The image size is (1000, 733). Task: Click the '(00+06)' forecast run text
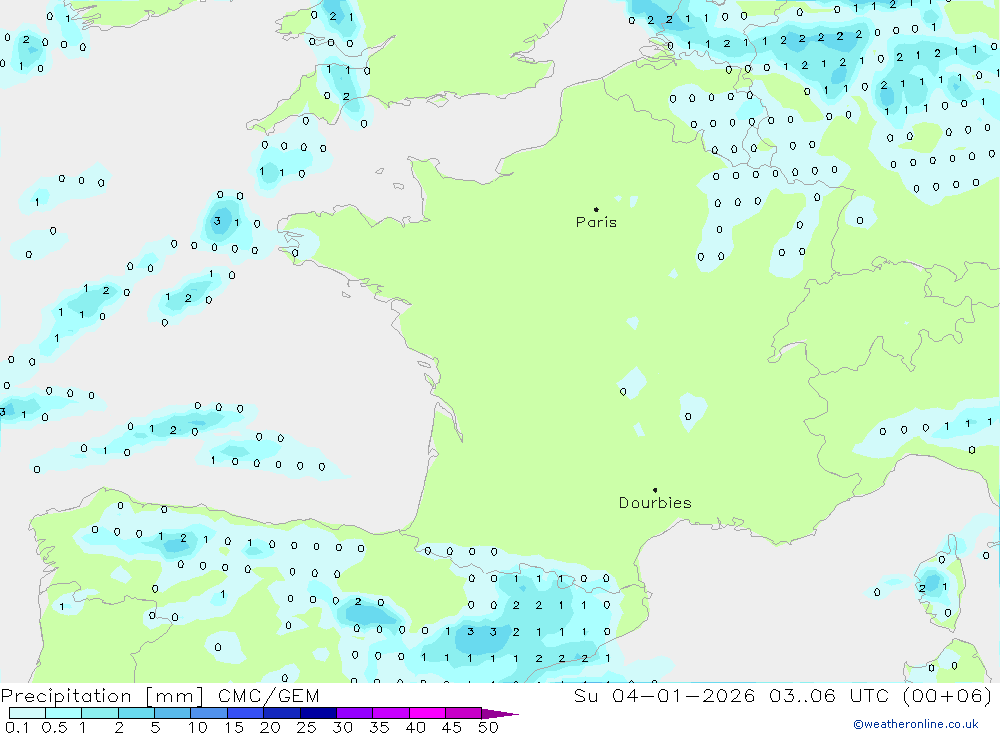(948, 695)
